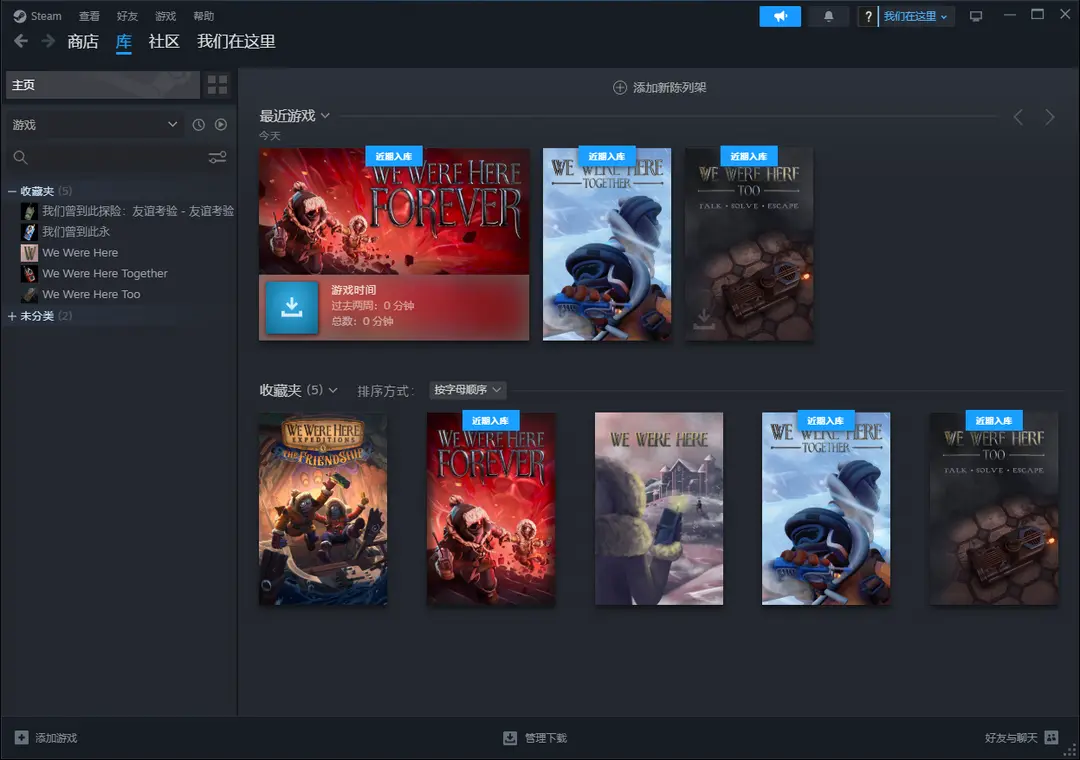Select We Were Here in the sidebar list
1080x760 pixels.
[70, 252]
